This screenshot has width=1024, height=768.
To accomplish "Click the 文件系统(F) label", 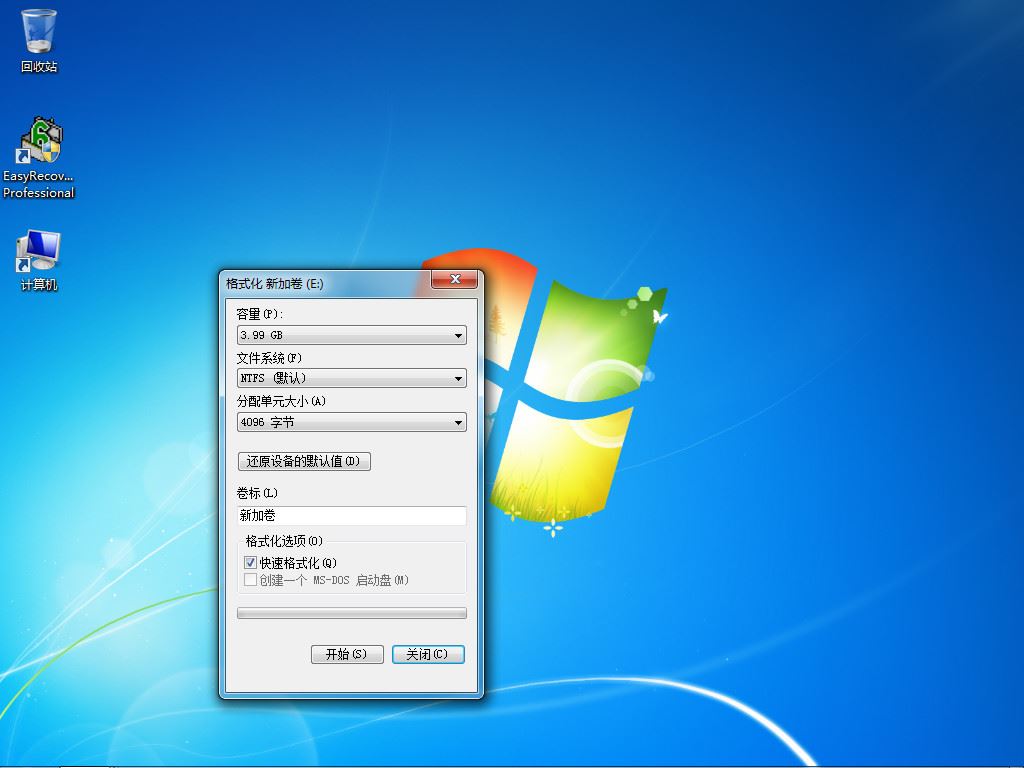I will (x=269, y=358).
